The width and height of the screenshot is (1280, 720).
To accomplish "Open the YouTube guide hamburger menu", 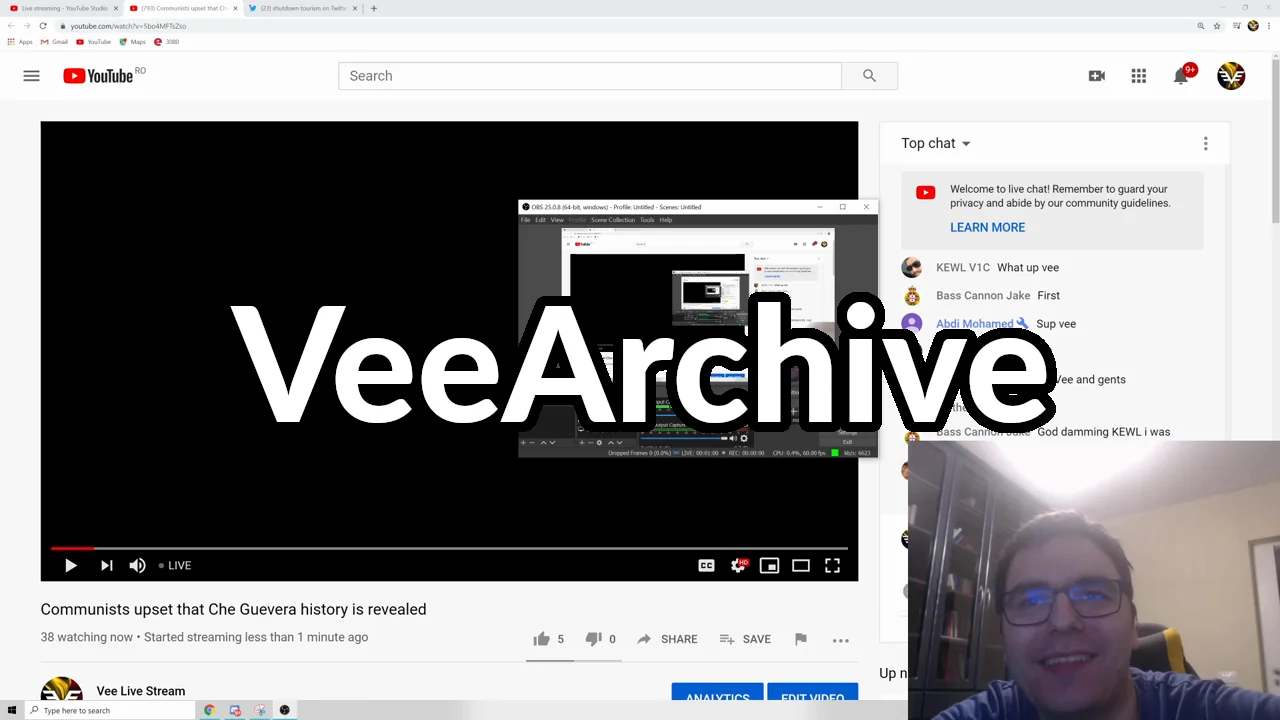I will [32, 76].
